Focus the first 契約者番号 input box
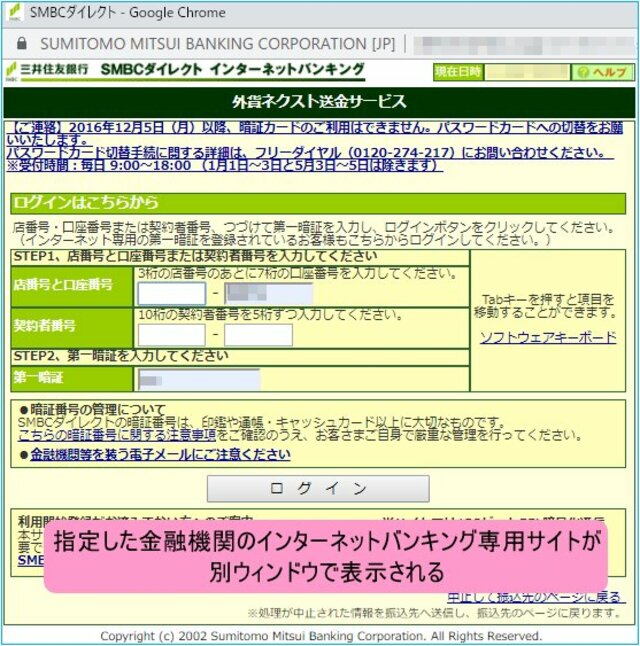The width and height of the screenshot is (640, 646). [x=171, y=335]
